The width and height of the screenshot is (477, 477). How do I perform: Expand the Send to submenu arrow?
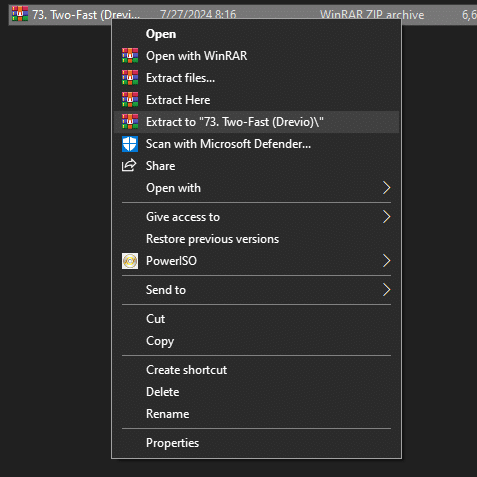[386, 290]
